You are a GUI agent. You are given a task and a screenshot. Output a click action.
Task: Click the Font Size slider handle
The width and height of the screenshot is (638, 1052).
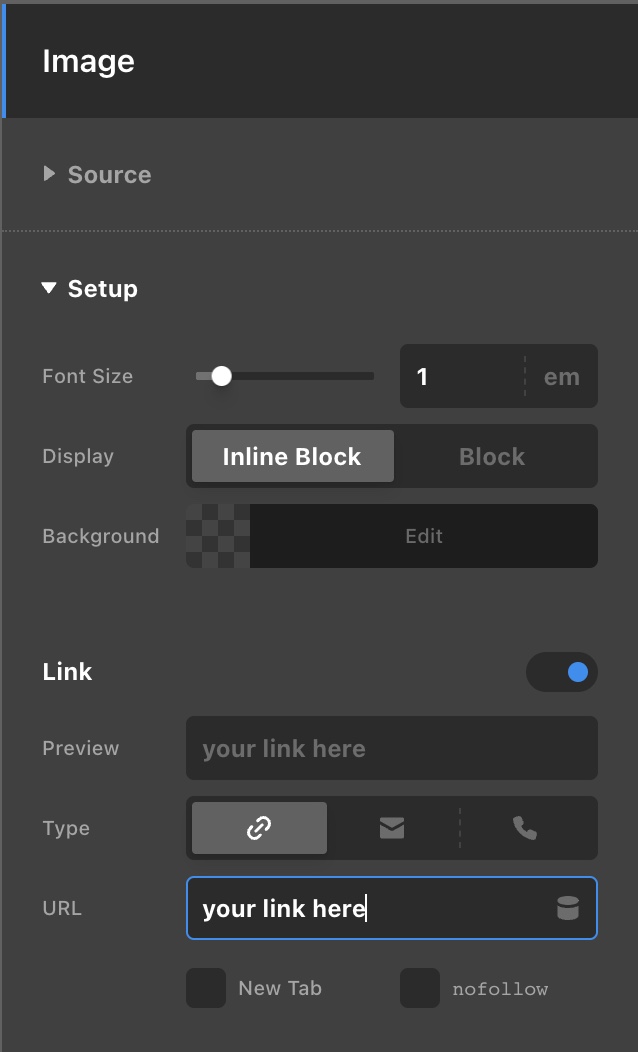point(222,376)
